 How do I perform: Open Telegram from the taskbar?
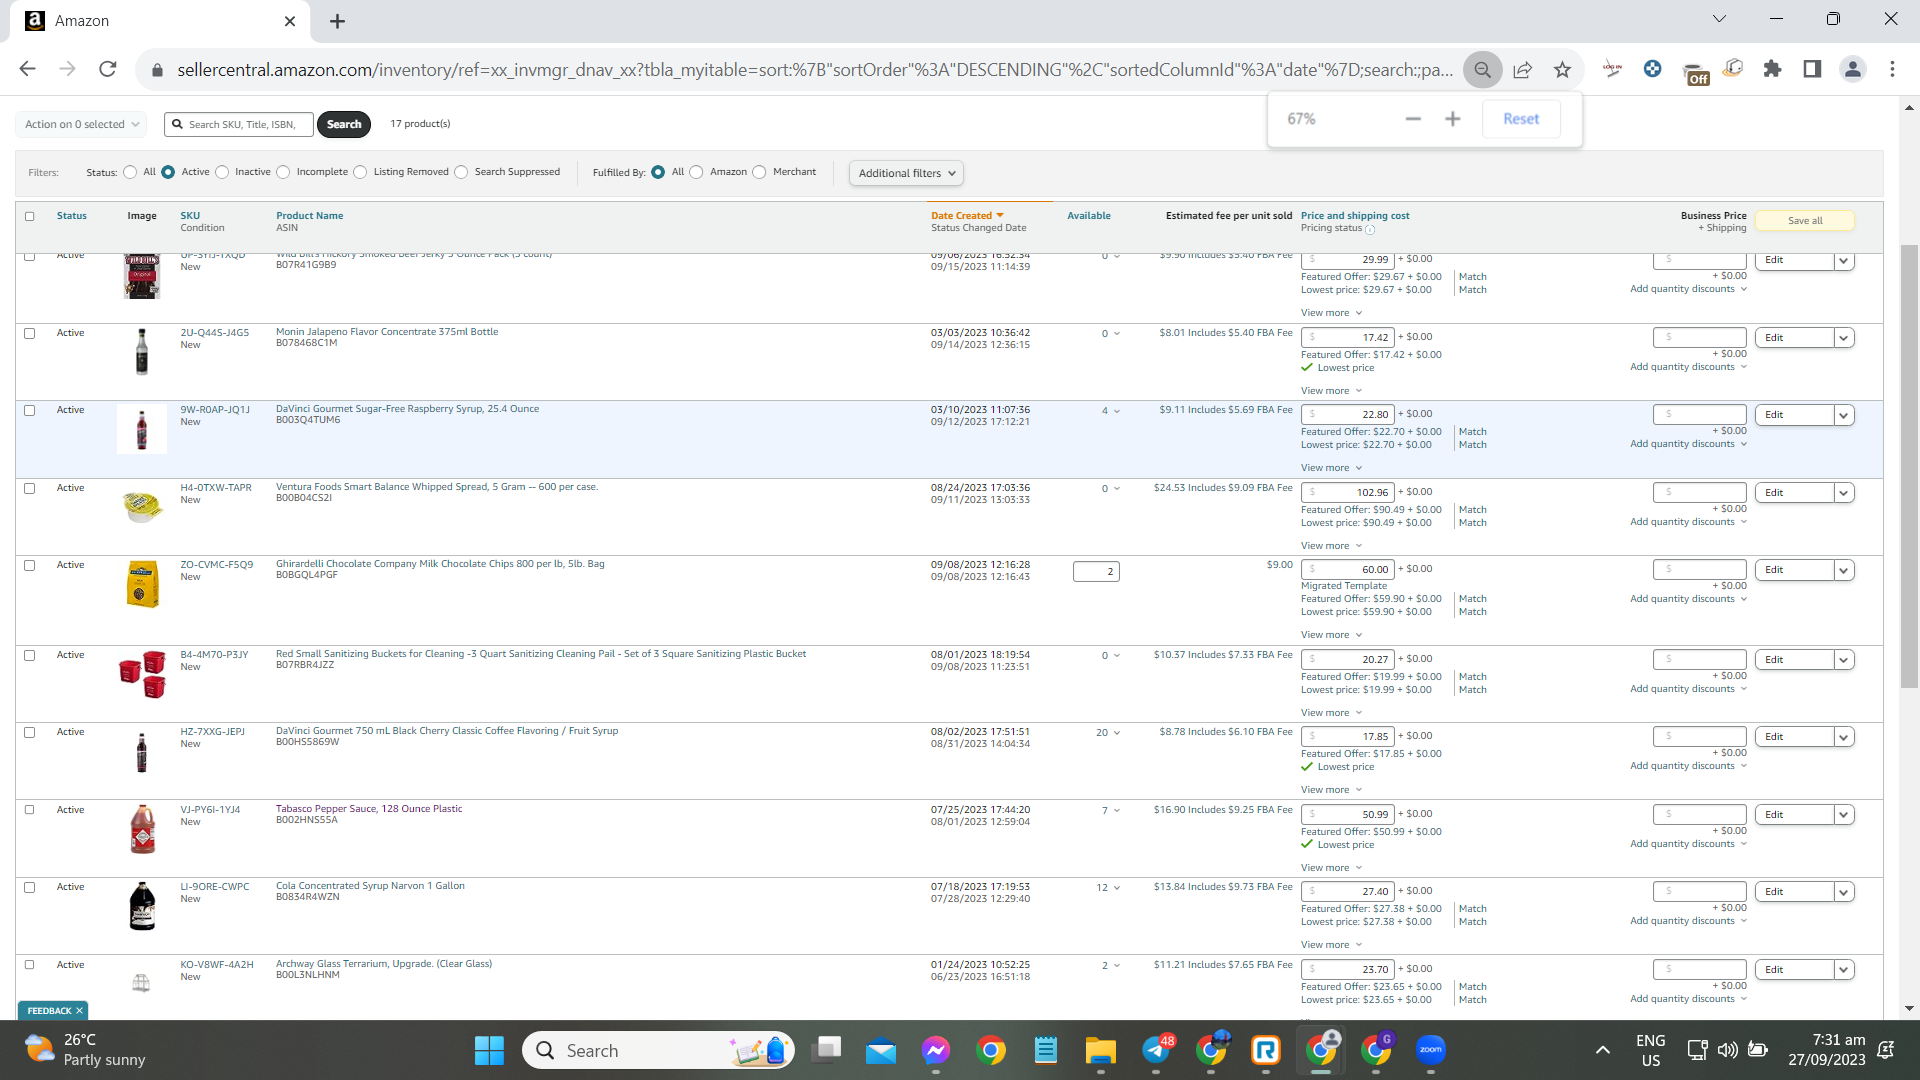pyautogui.click(x=1156, y=1050)
